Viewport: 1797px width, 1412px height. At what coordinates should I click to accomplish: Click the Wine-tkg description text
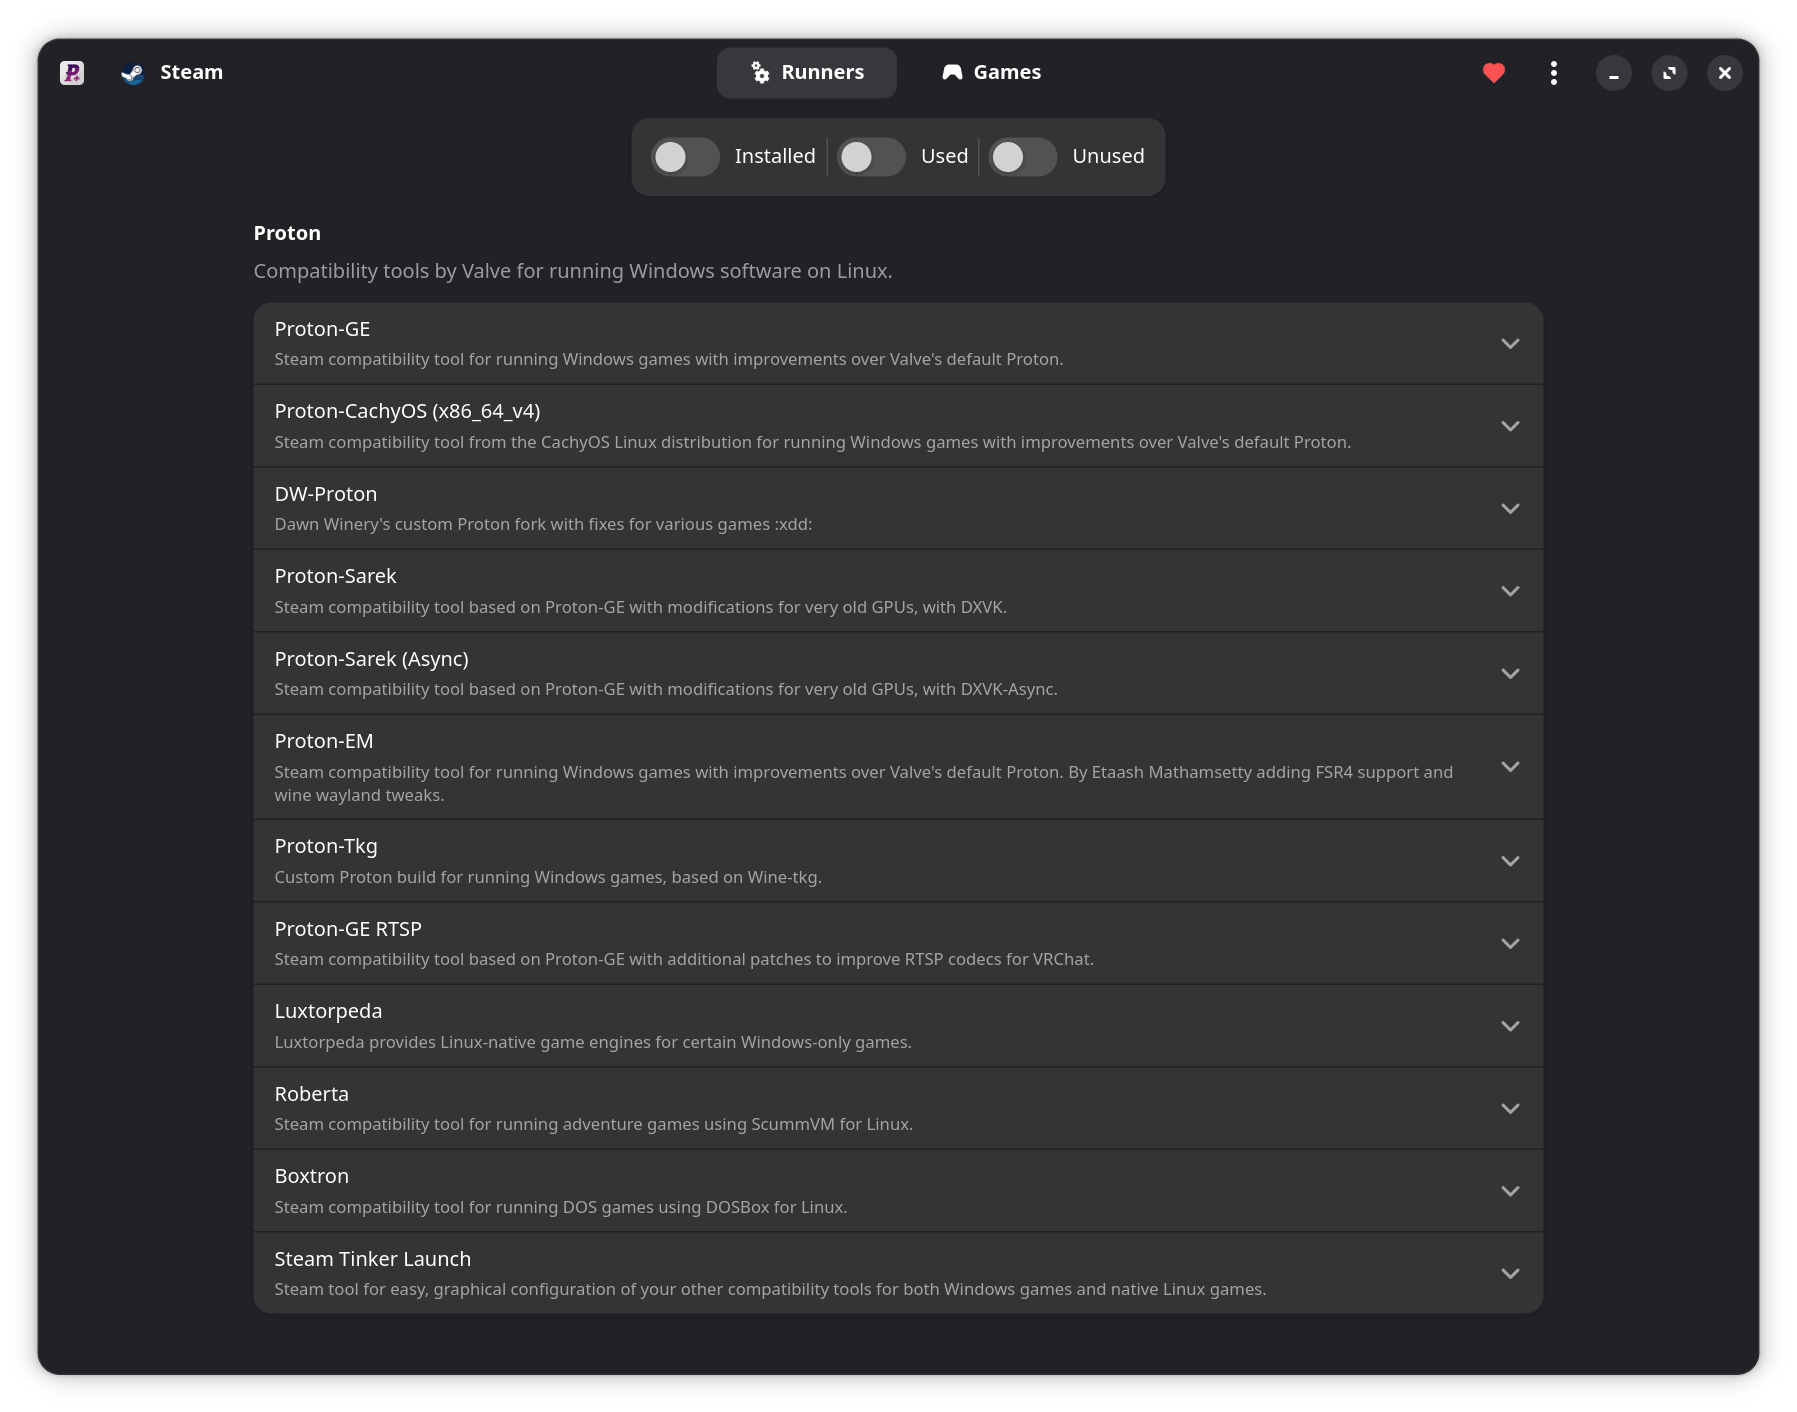tap(548, 877)
